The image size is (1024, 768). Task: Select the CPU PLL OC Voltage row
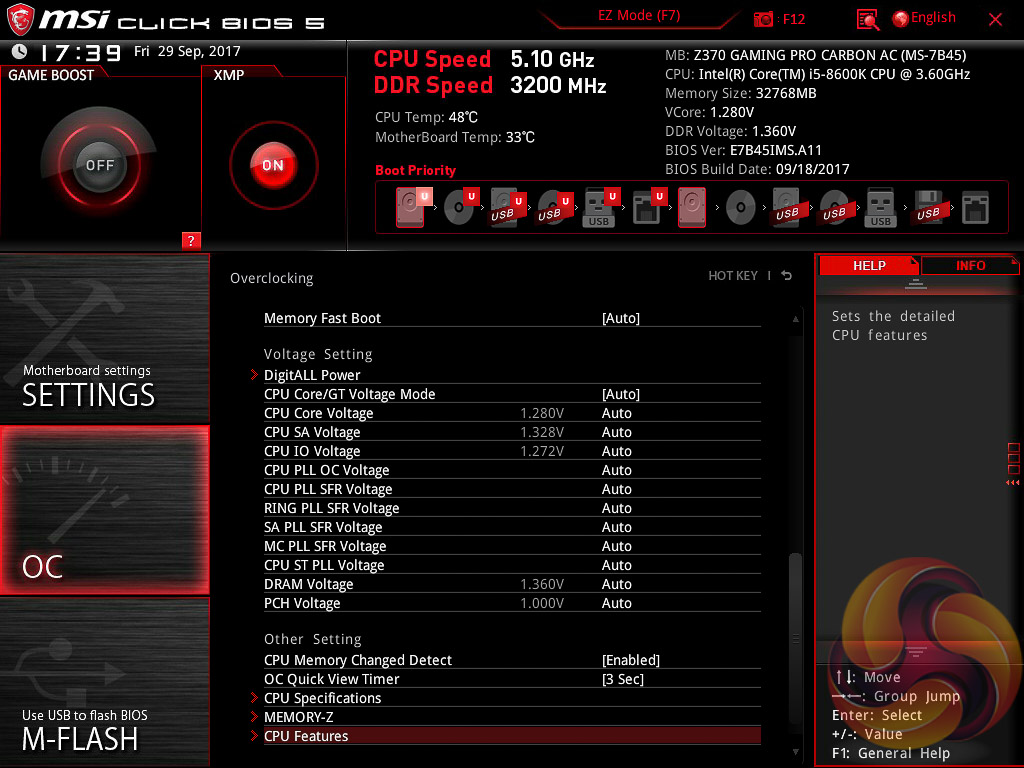[512, 470]
